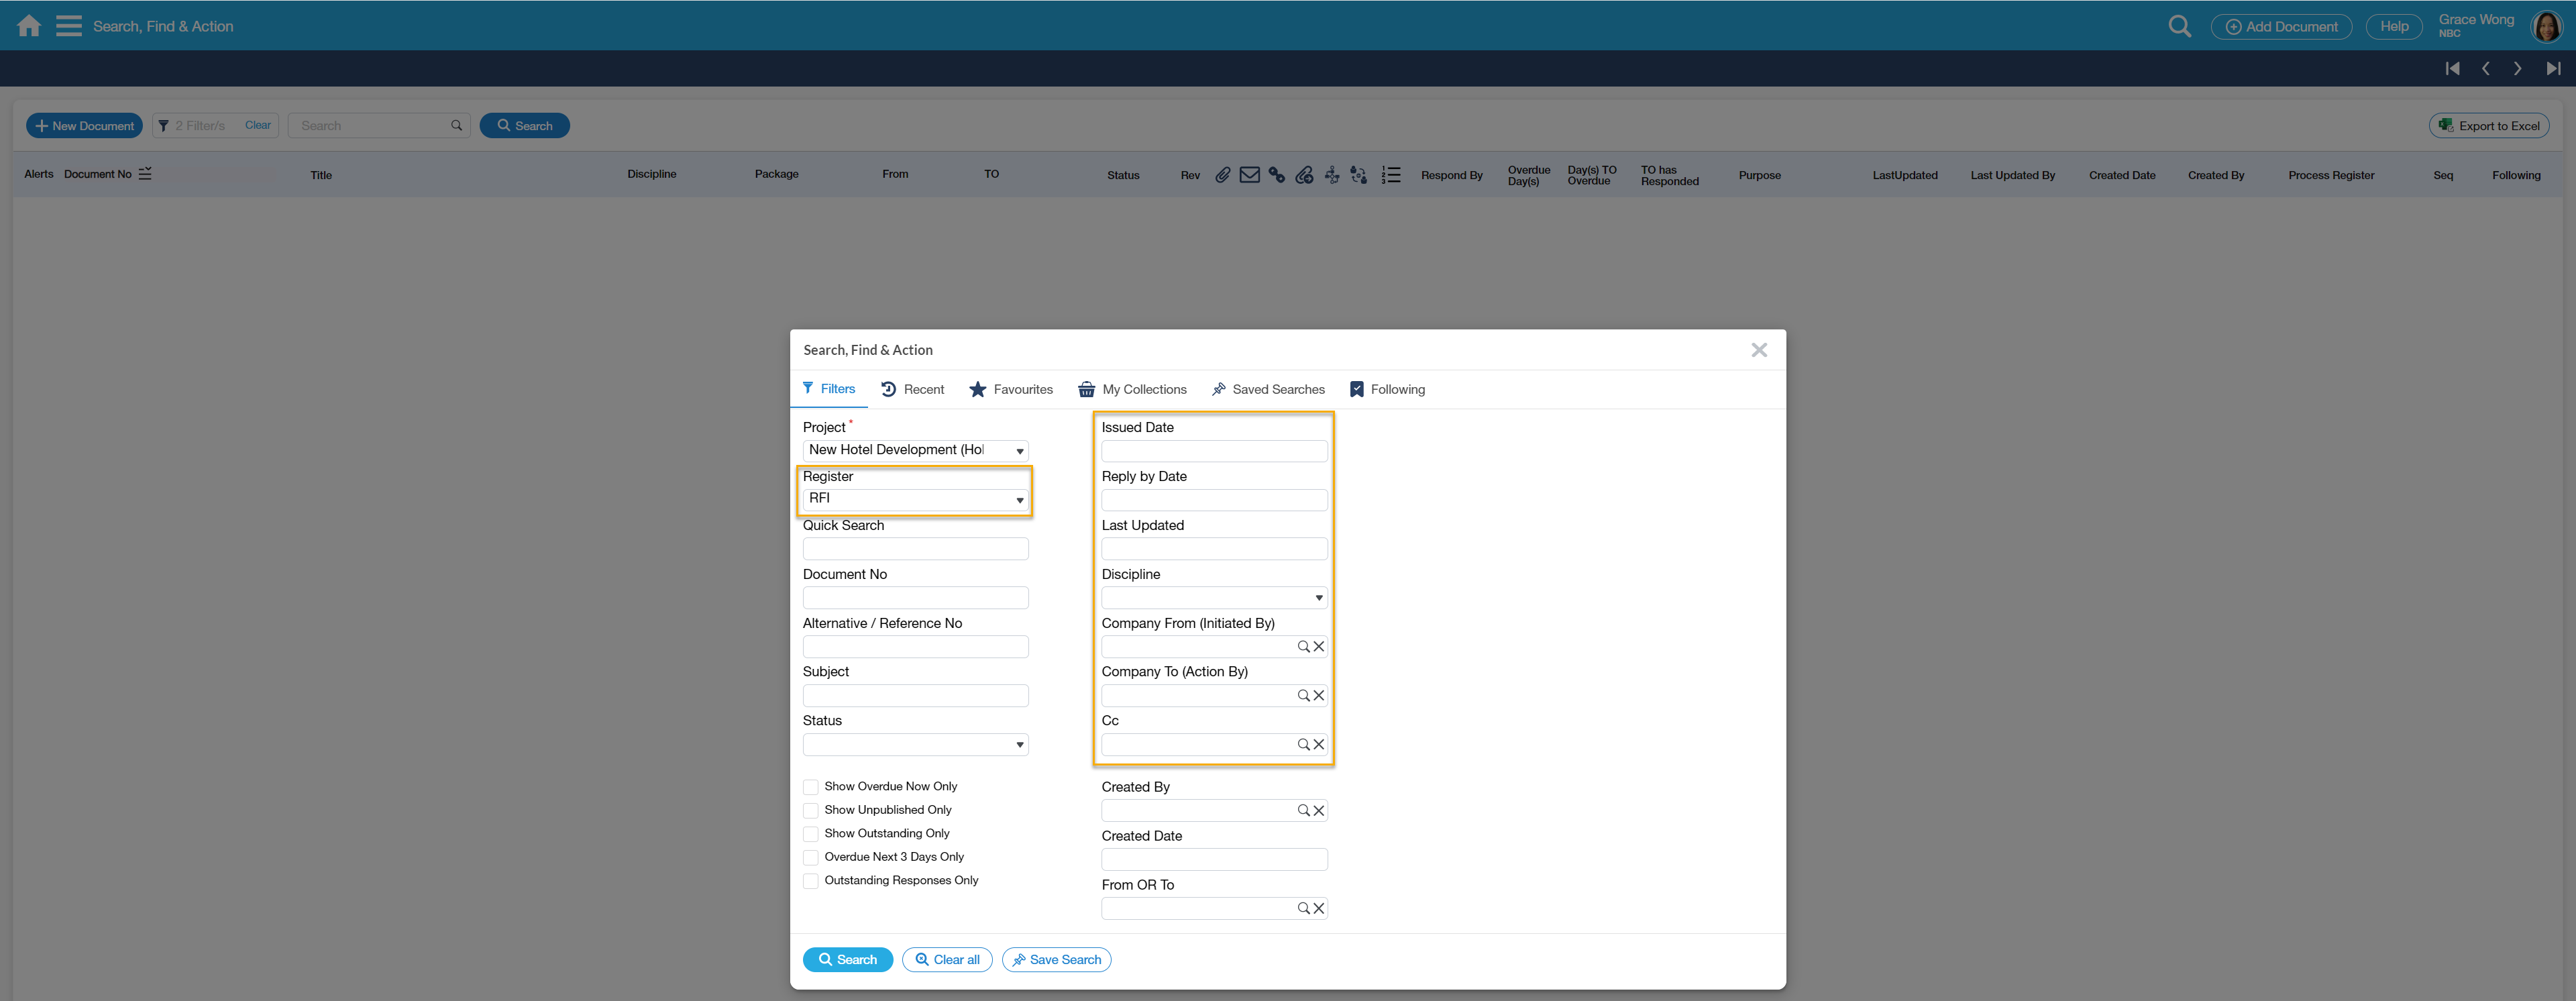Clear the From OR To field
The image size is (2576, 1001).
point(1319,909)
